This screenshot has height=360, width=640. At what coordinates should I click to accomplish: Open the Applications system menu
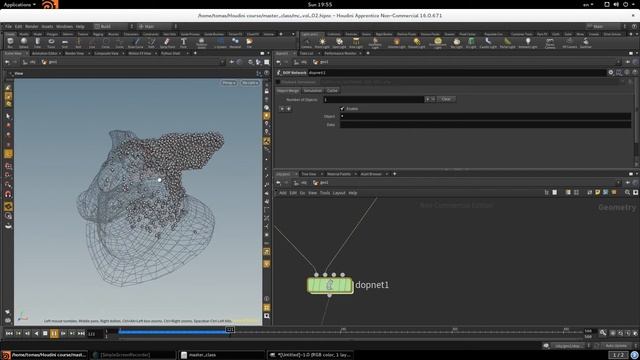coord(19,4)
